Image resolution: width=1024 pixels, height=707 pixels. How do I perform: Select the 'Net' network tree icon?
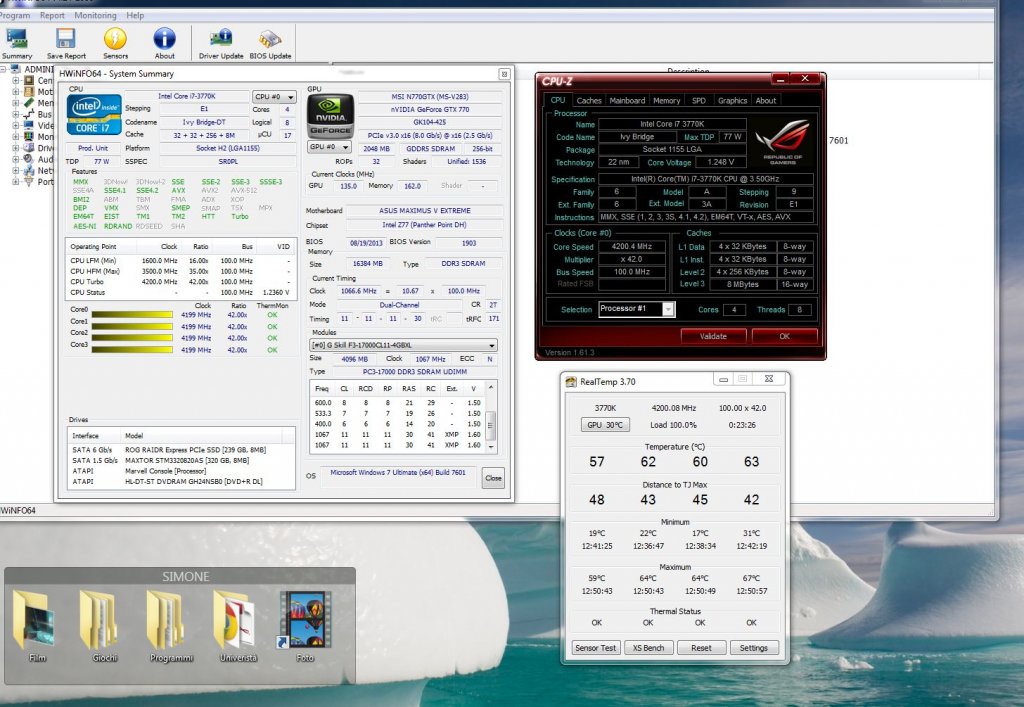(x=29, y=170)
